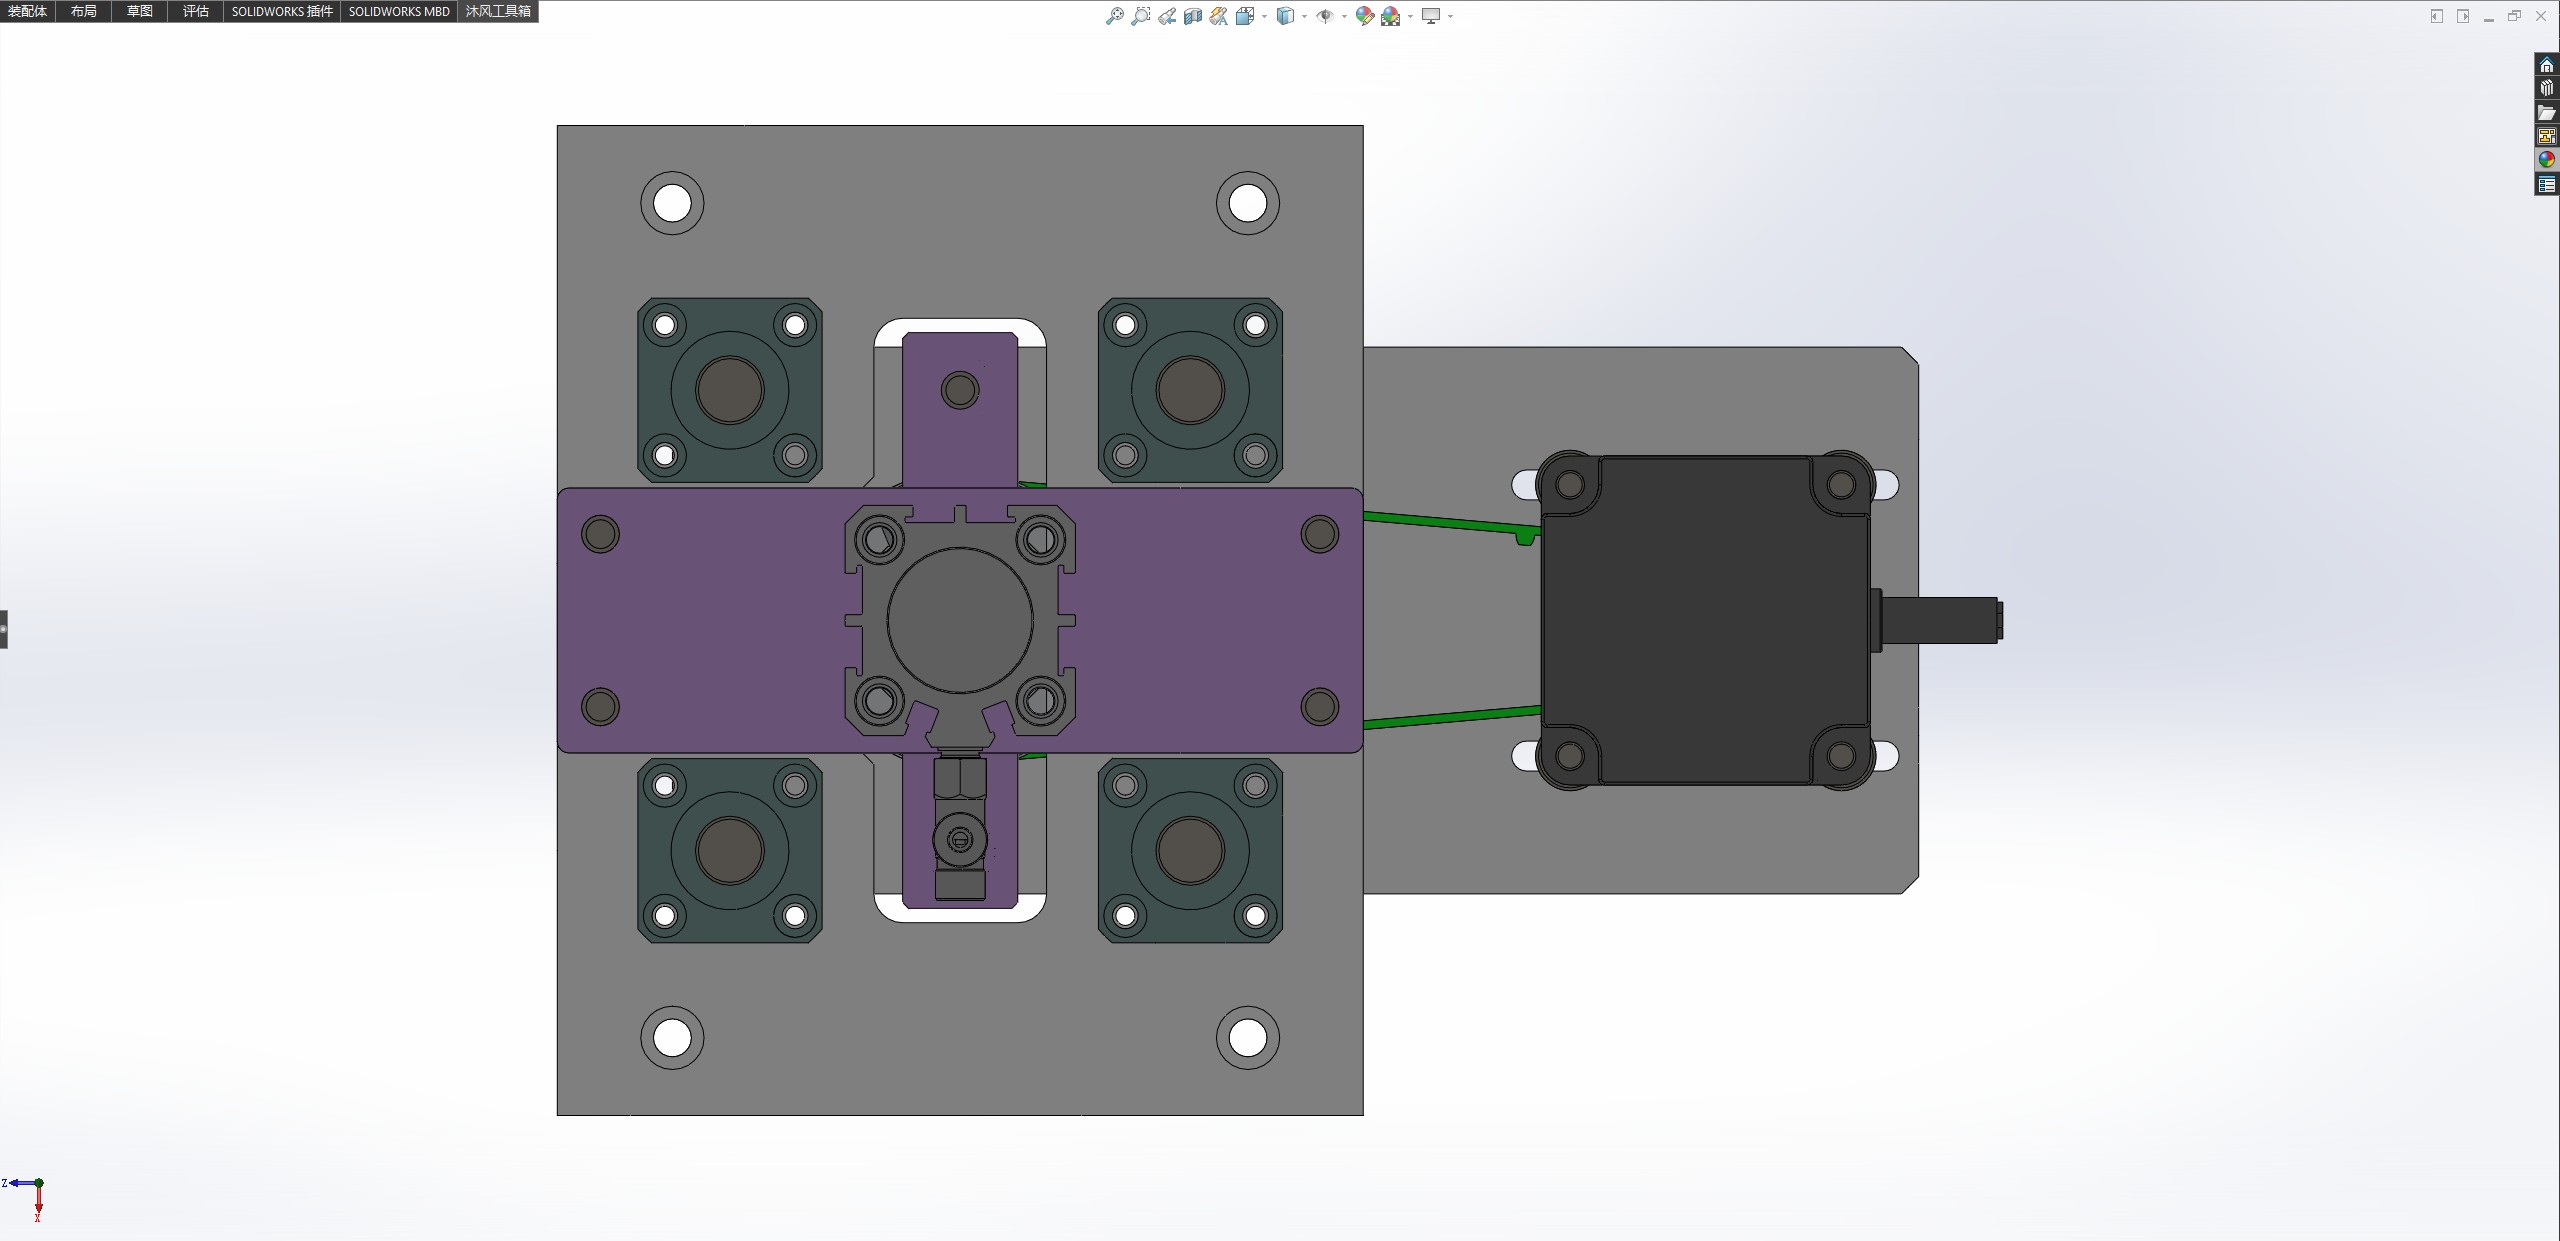Open SOLIDWORKS Resources home in task pane

(x=2546, y=65)
